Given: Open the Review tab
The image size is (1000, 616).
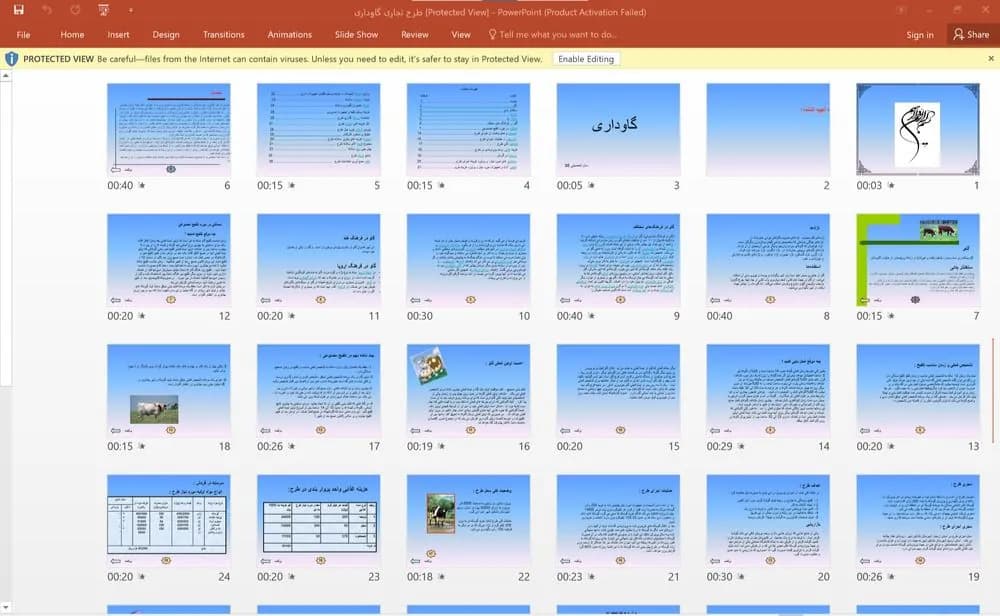Looking at the screenshot, I should click(x=415, y=34).
